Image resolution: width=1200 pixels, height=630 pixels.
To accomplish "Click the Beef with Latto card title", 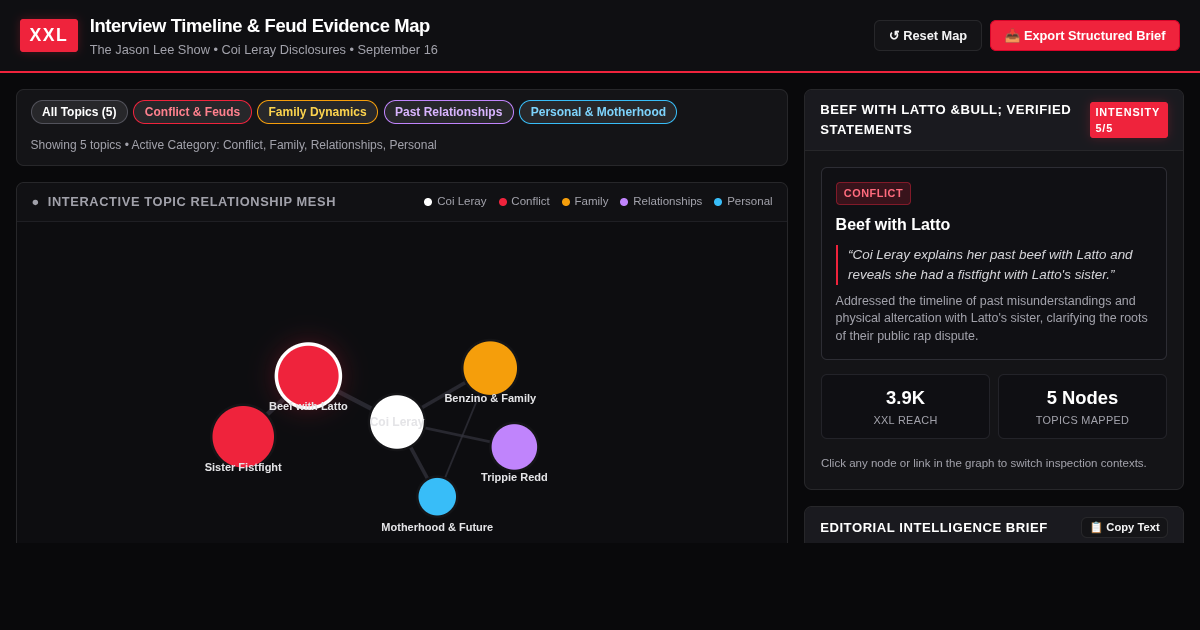I will pyautogui.click(x=893, y=225).
